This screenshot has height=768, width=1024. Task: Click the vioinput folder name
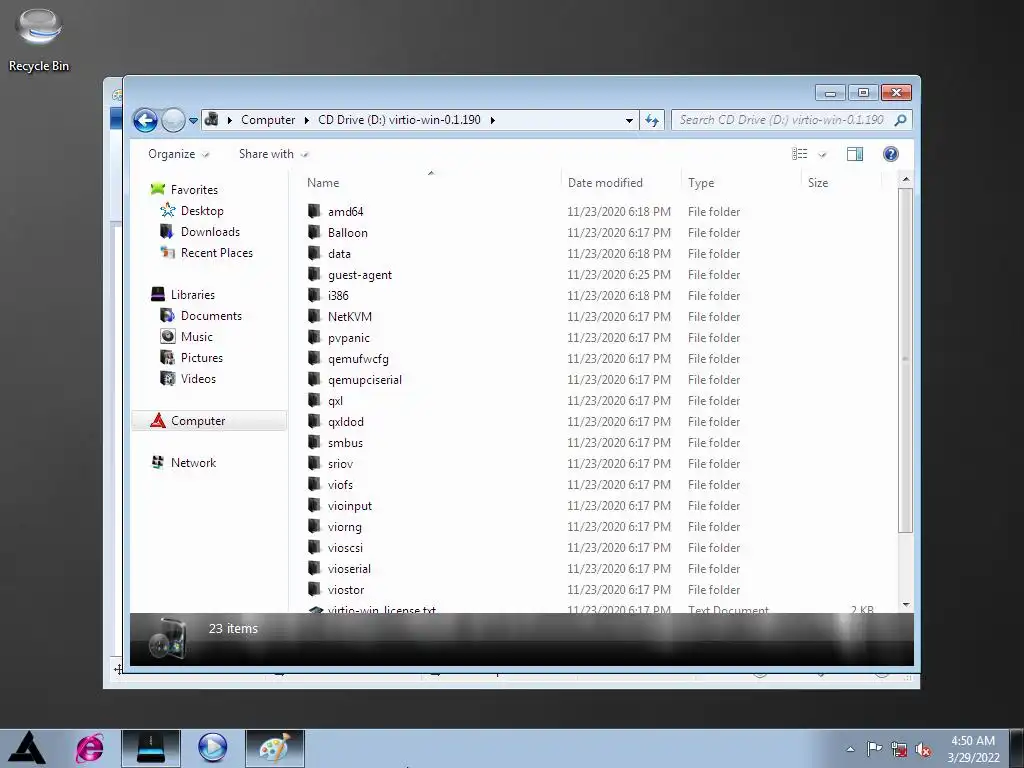click(350, 505)
